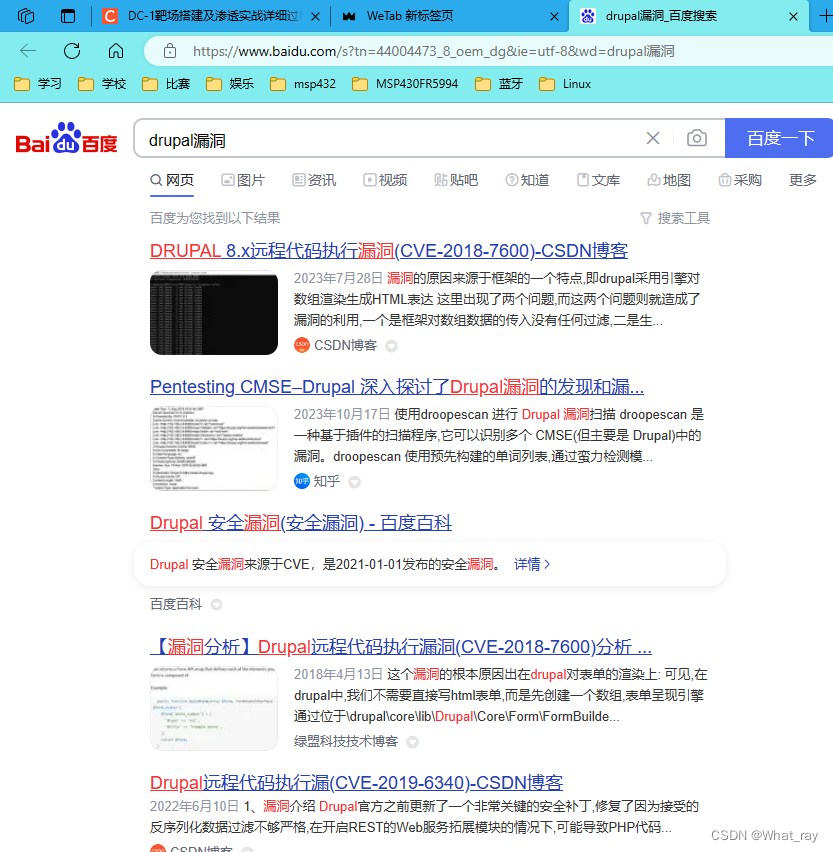
Task: Expand dropdown arrow beside 百度百科 source
Action: (216, 605)
